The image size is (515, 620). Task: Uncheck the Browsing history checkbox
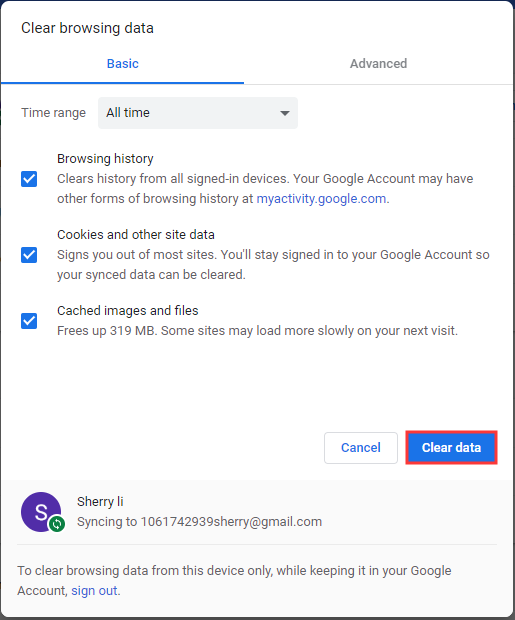click(x=29, y=179)
